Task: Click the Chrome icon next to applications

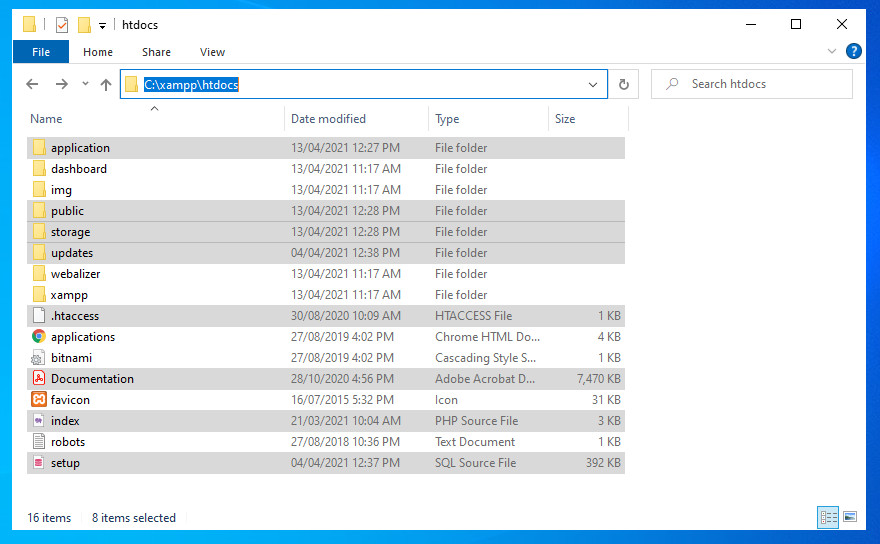Action: tap(39, 336)
